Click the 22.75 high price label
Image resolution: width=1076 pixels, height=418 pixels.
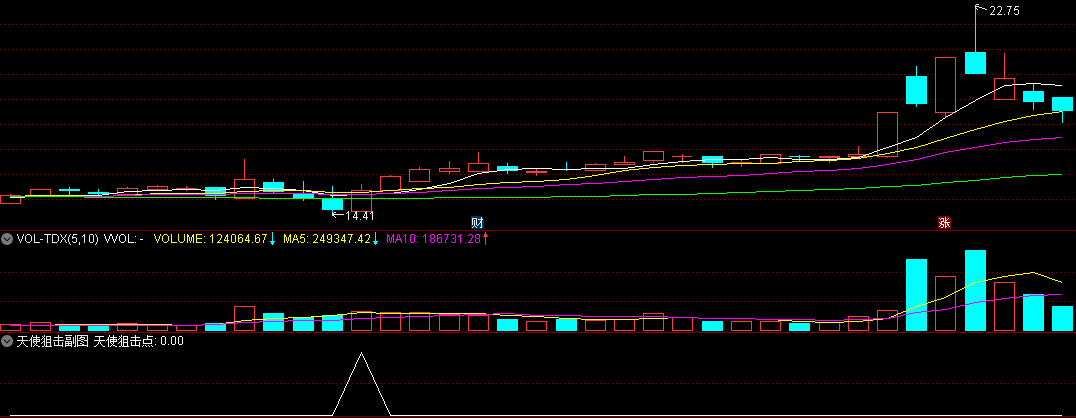[x=1005, y=10]
